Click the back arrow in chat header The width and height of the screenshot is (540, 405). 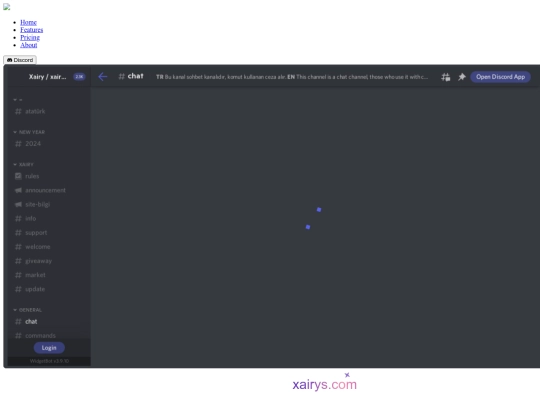pos(103,76)
